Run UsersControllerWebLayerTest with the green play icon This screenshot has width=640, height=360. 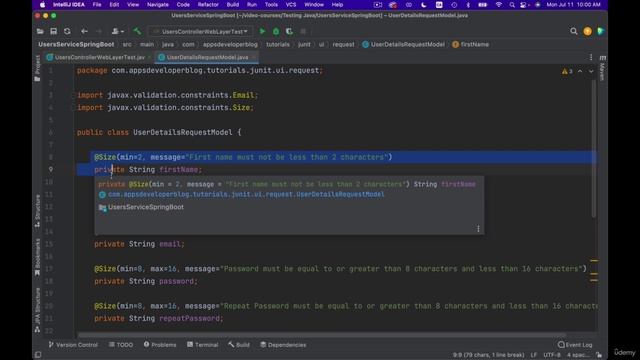(262, 31)
